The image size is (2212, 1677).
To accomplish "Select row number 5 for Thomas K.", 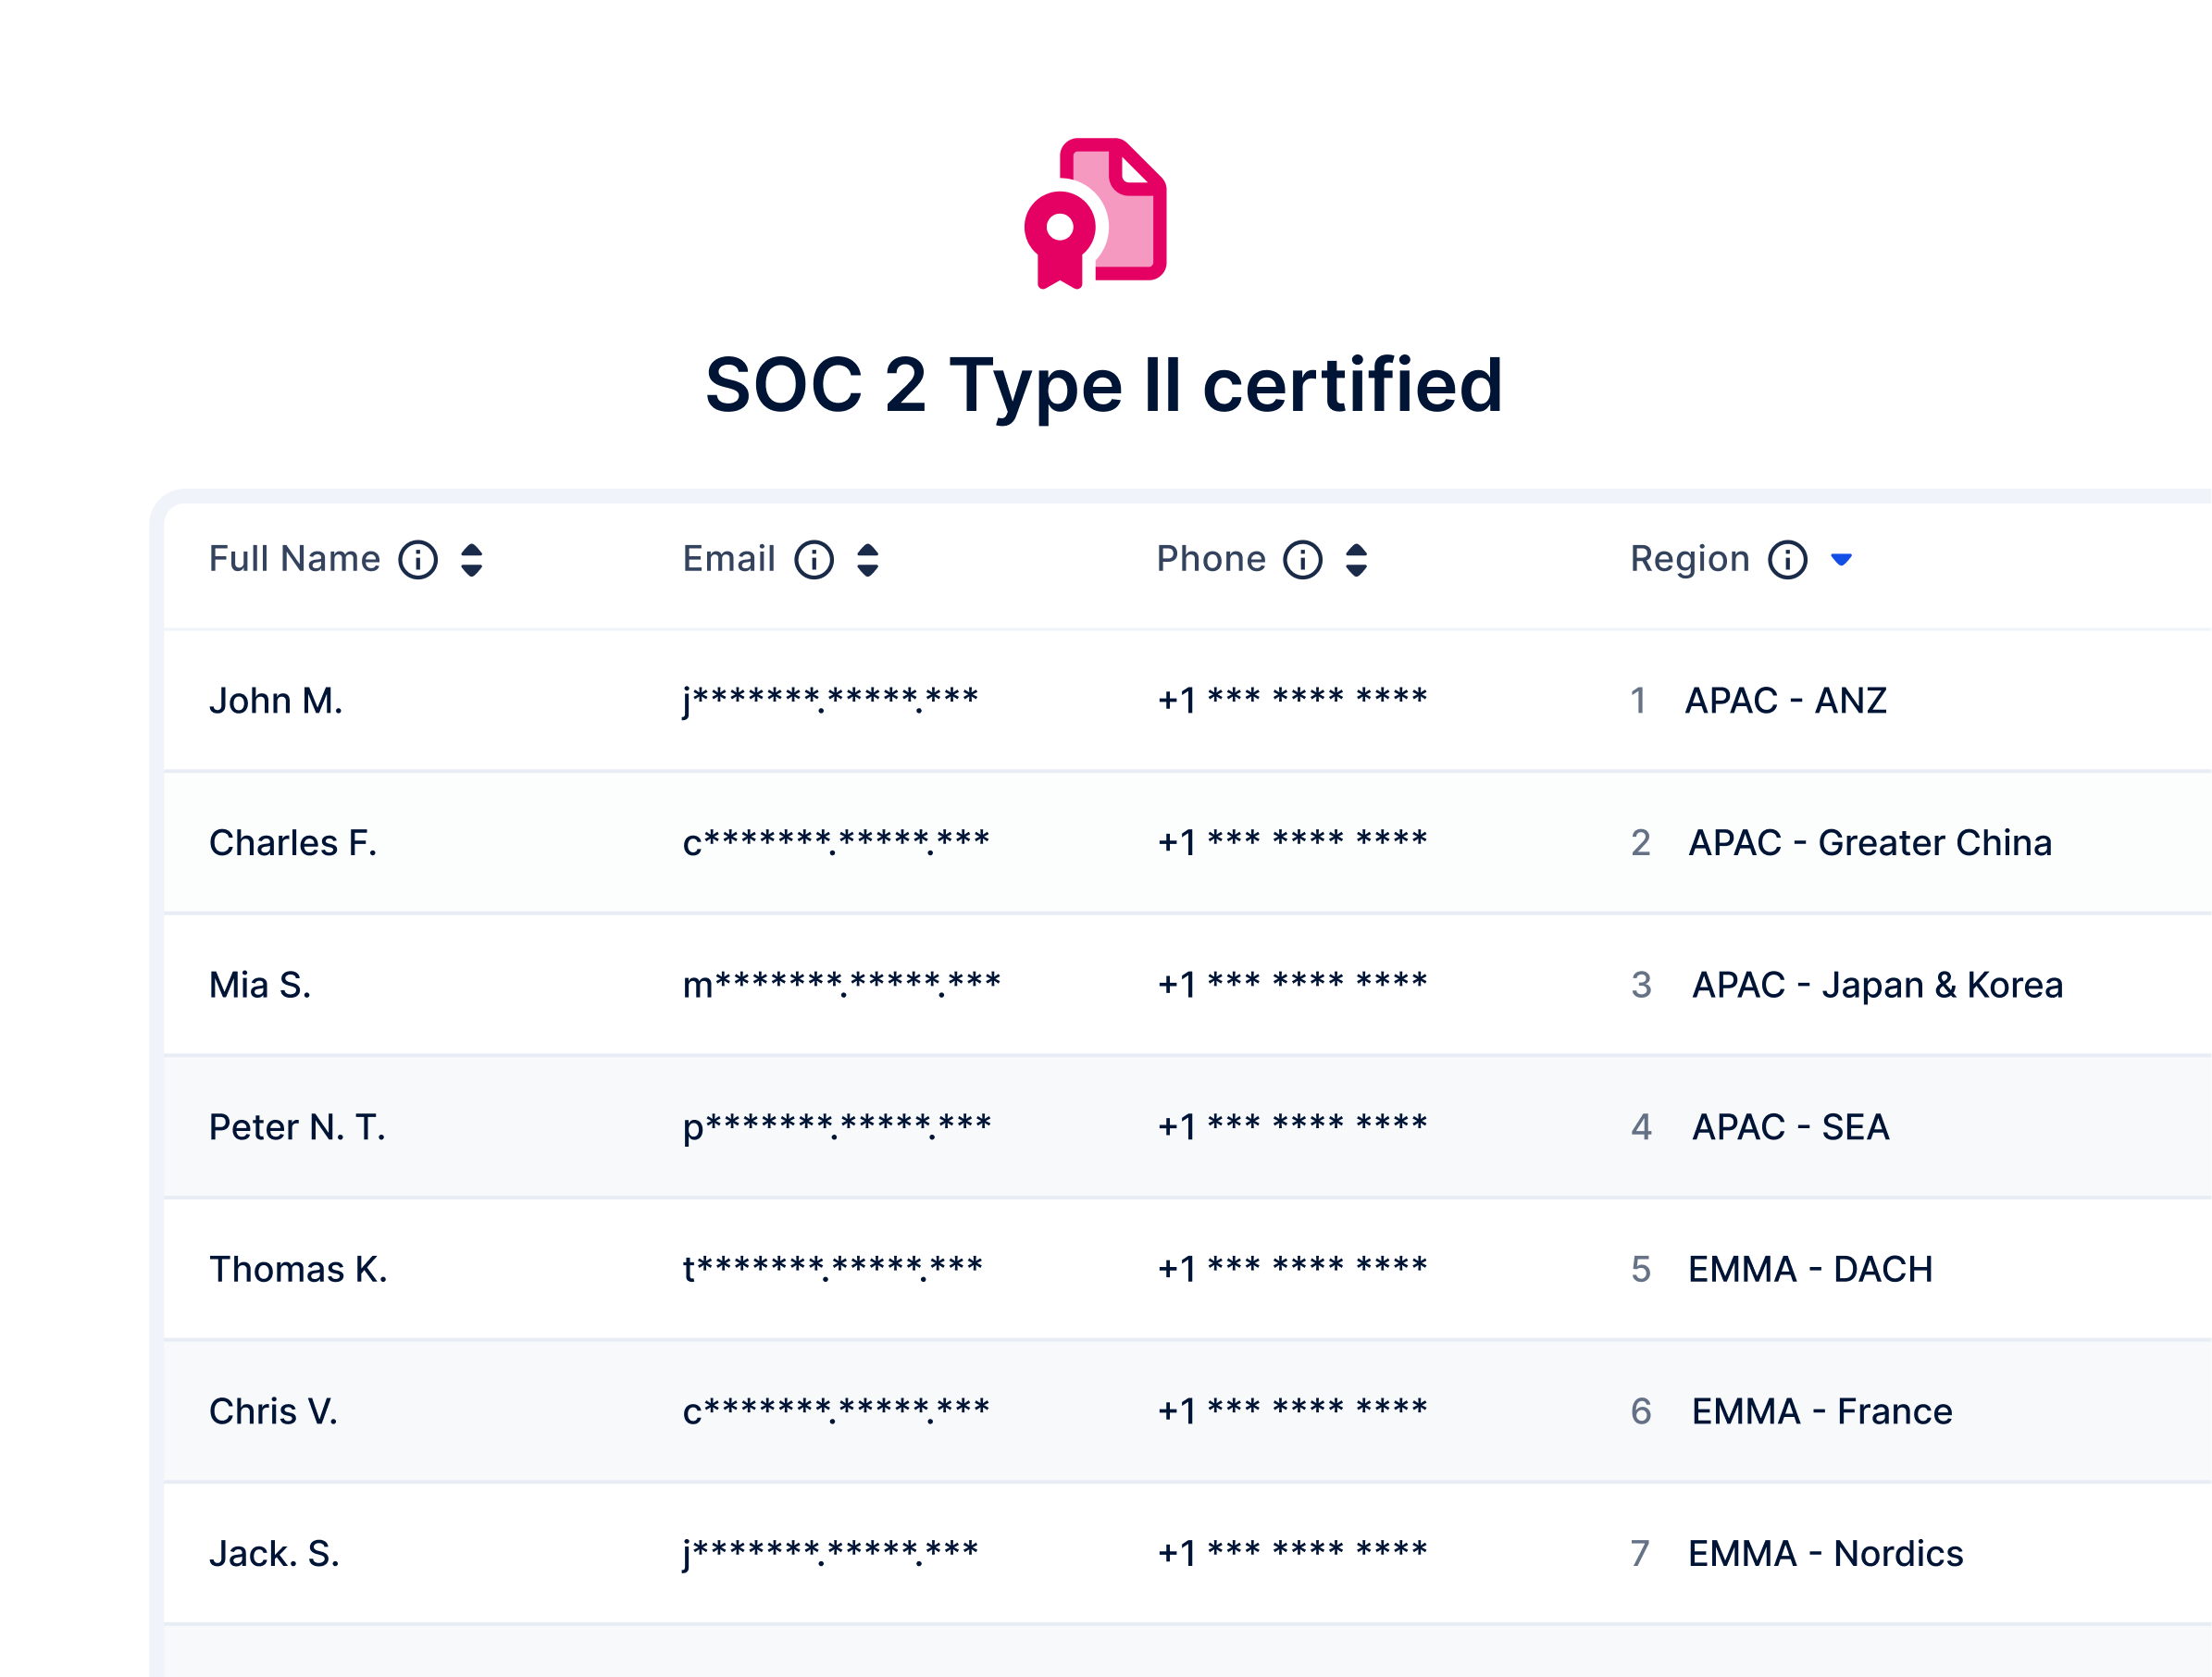I will click(x=1640, y=1270).
